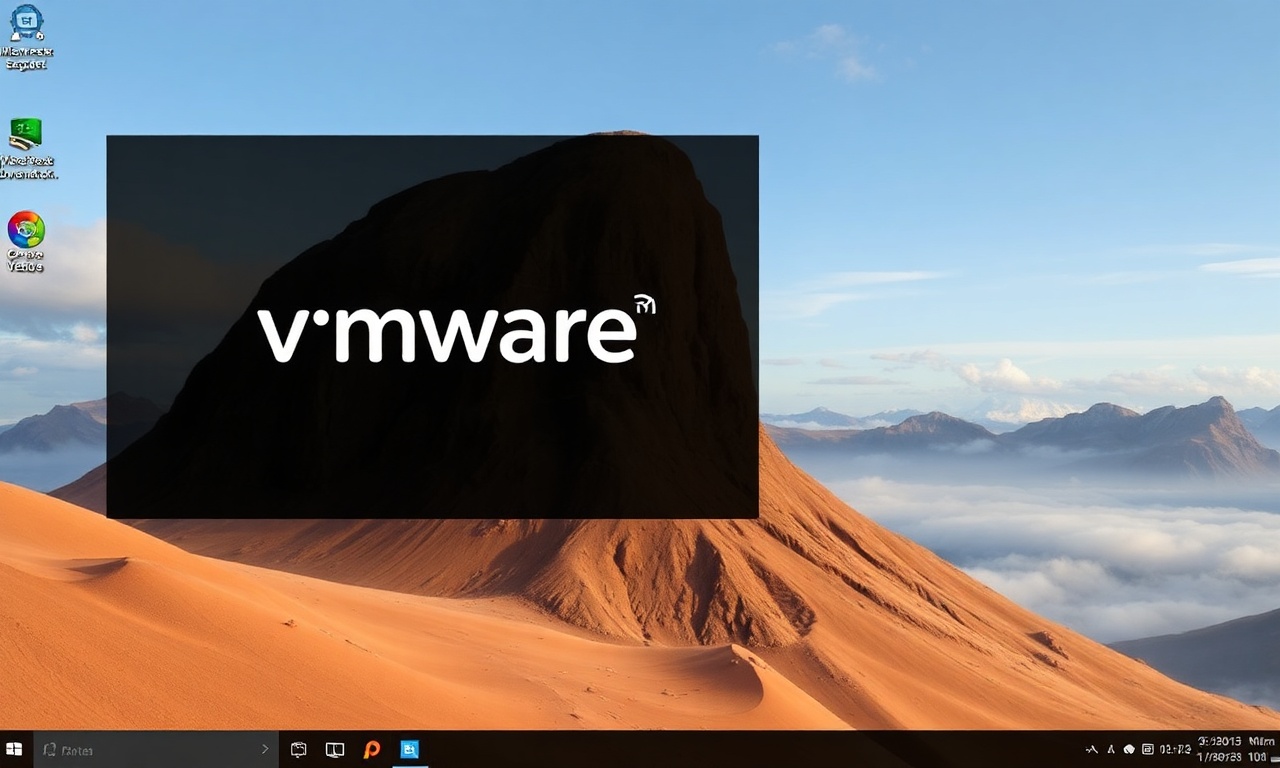Click the taskbar search box
The width and height of the screenshot is (1280, 768).
[155, 749]
